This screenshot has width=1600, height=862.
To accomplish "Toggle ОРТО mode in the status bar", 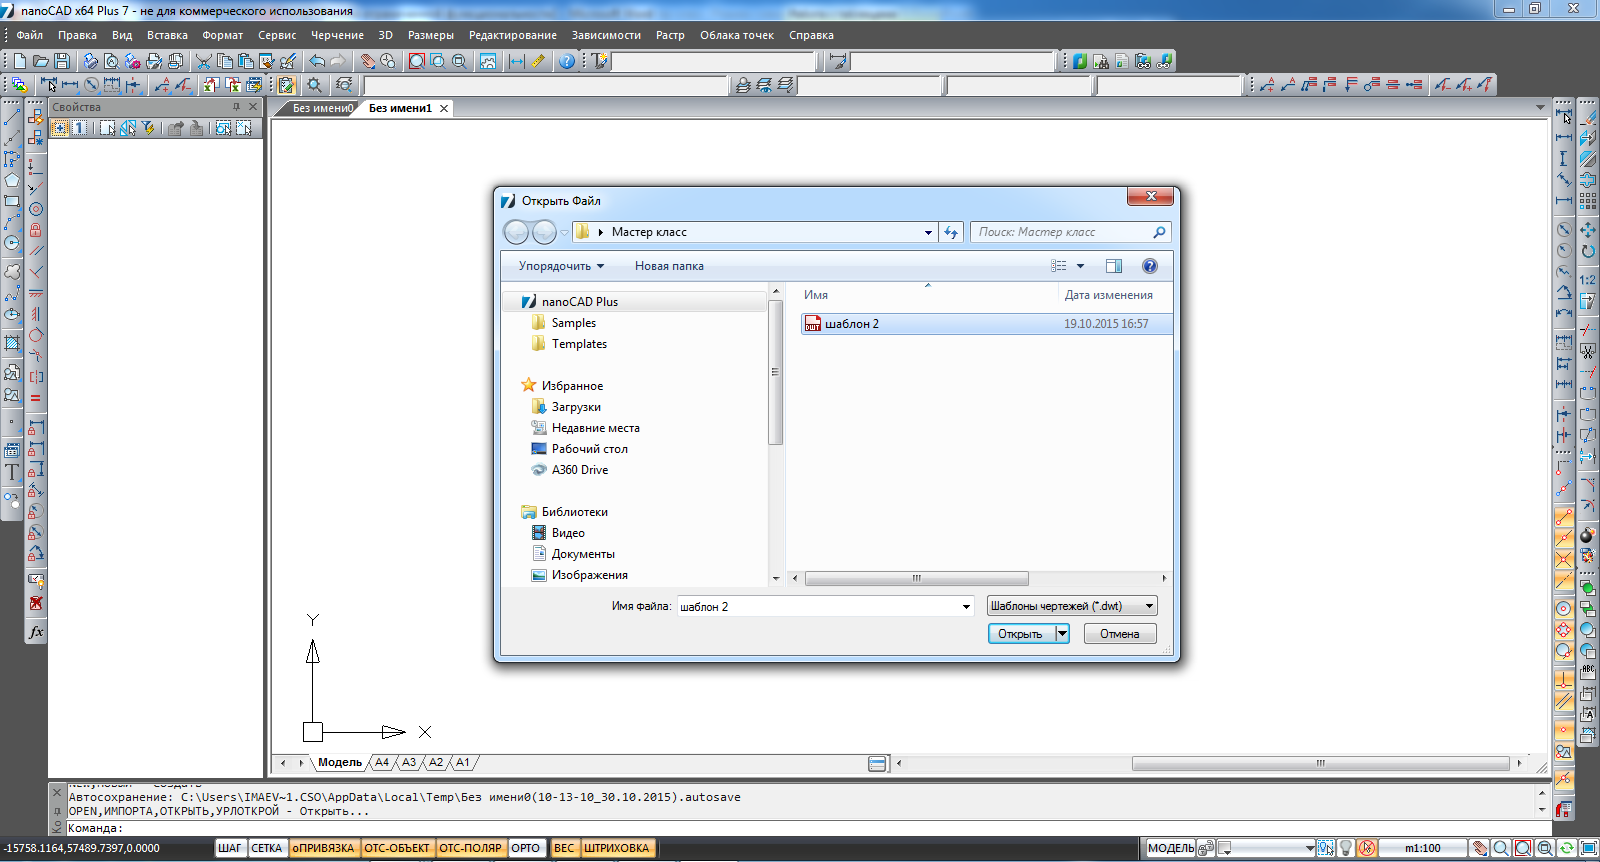I will pos(525,848).
